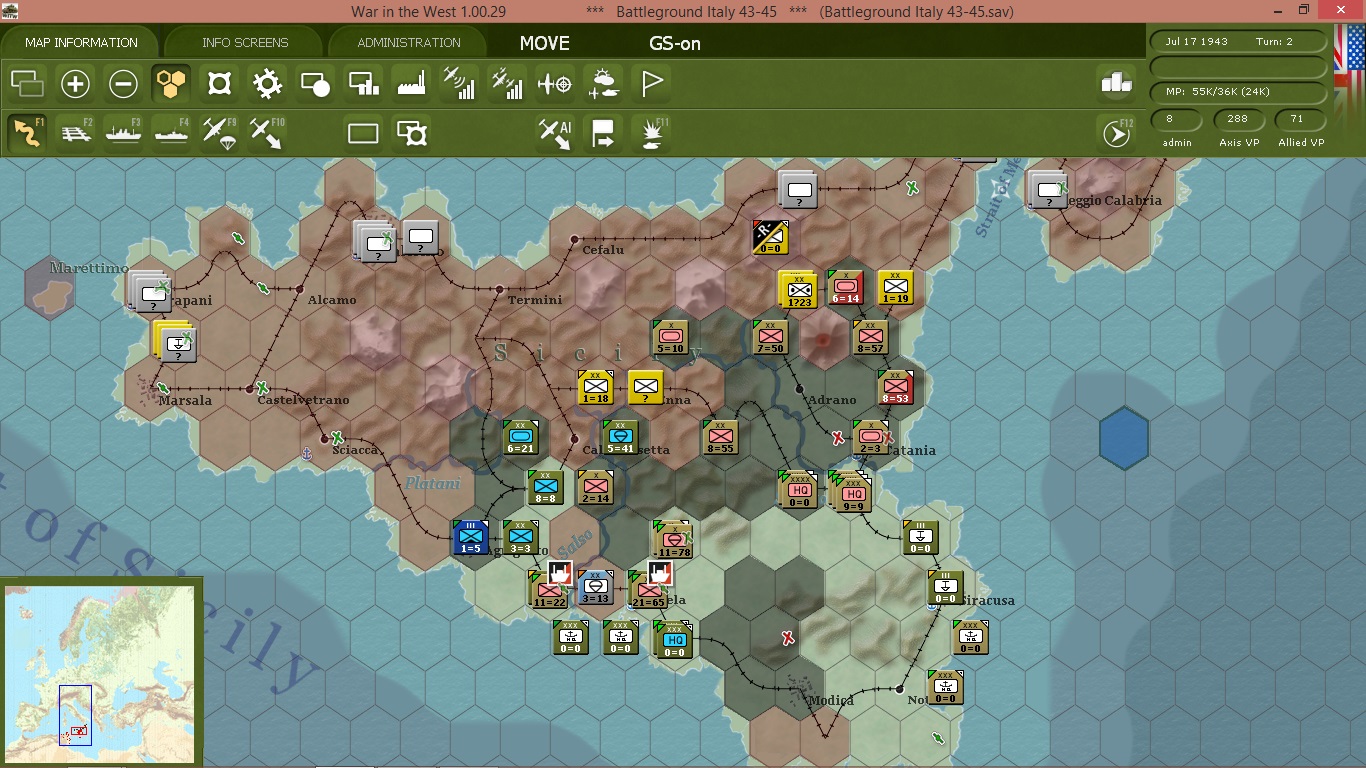Viewport: 1366px width, 768px height.
Task: Select Rail mode (F2)
Action: click(75, 133)
